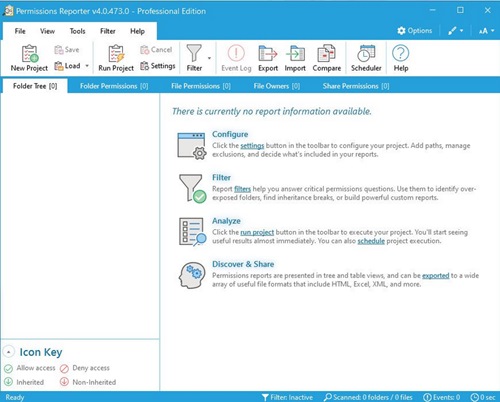Click the Discover & Share heading
500x402 pixels.
[243, 264]
